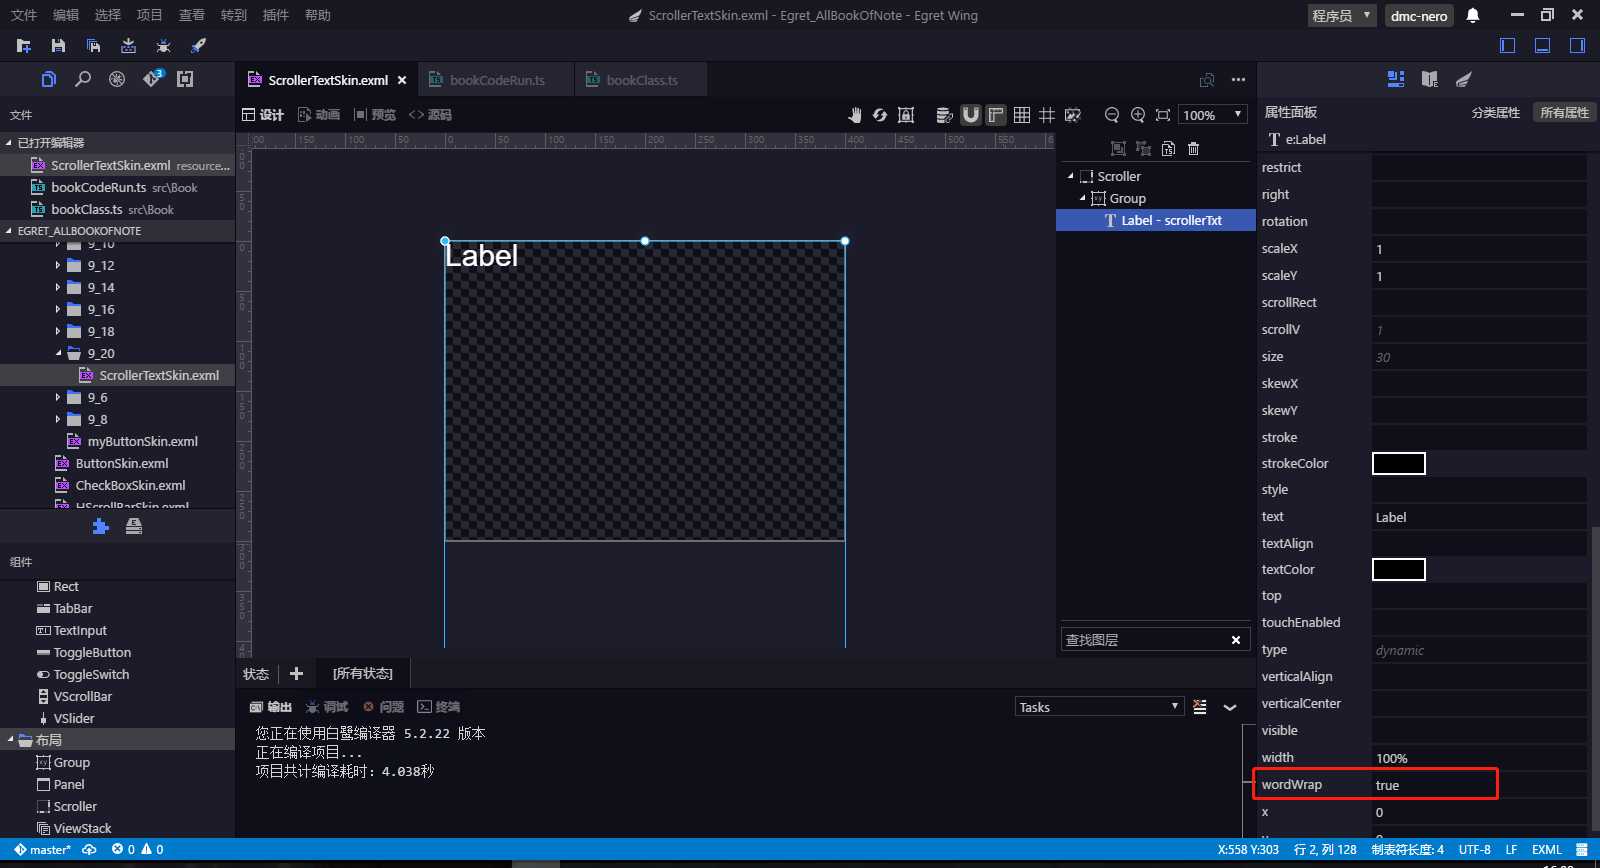Click the delete layer trash icon

click(1193, 149)
